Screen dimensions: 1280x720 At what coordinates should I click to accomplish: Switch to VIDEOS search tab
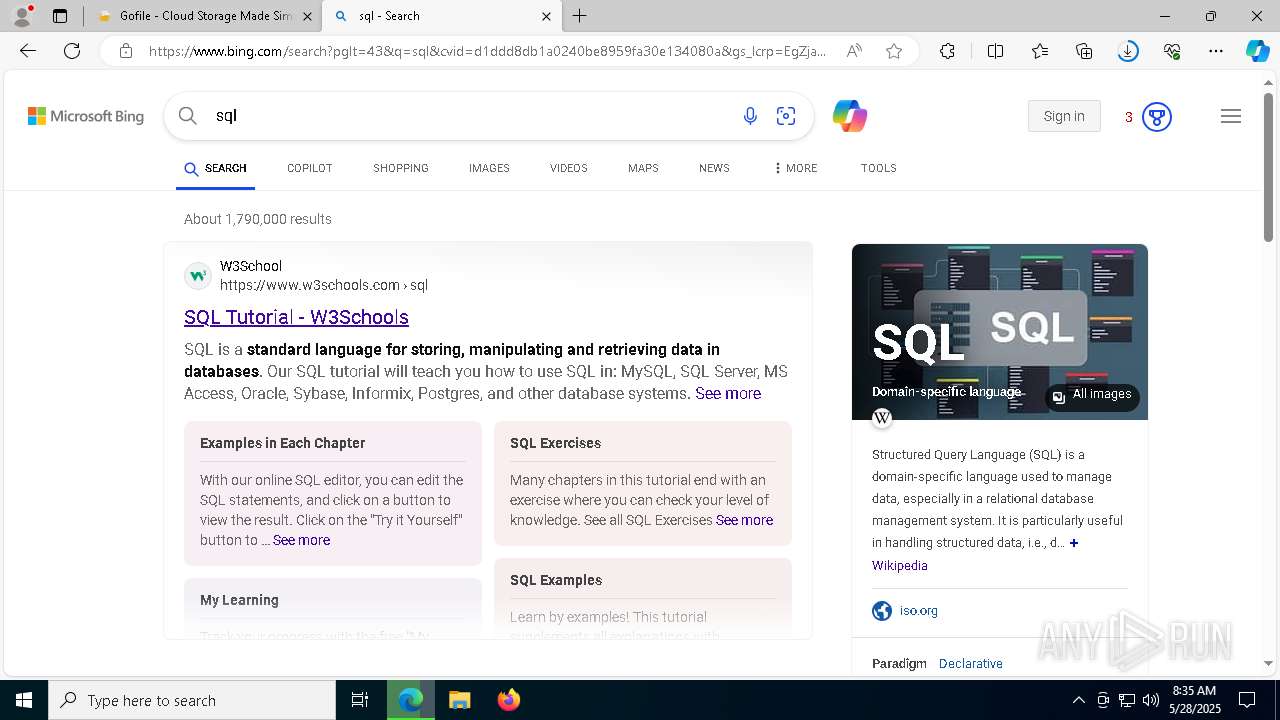[x=569, y=168]
